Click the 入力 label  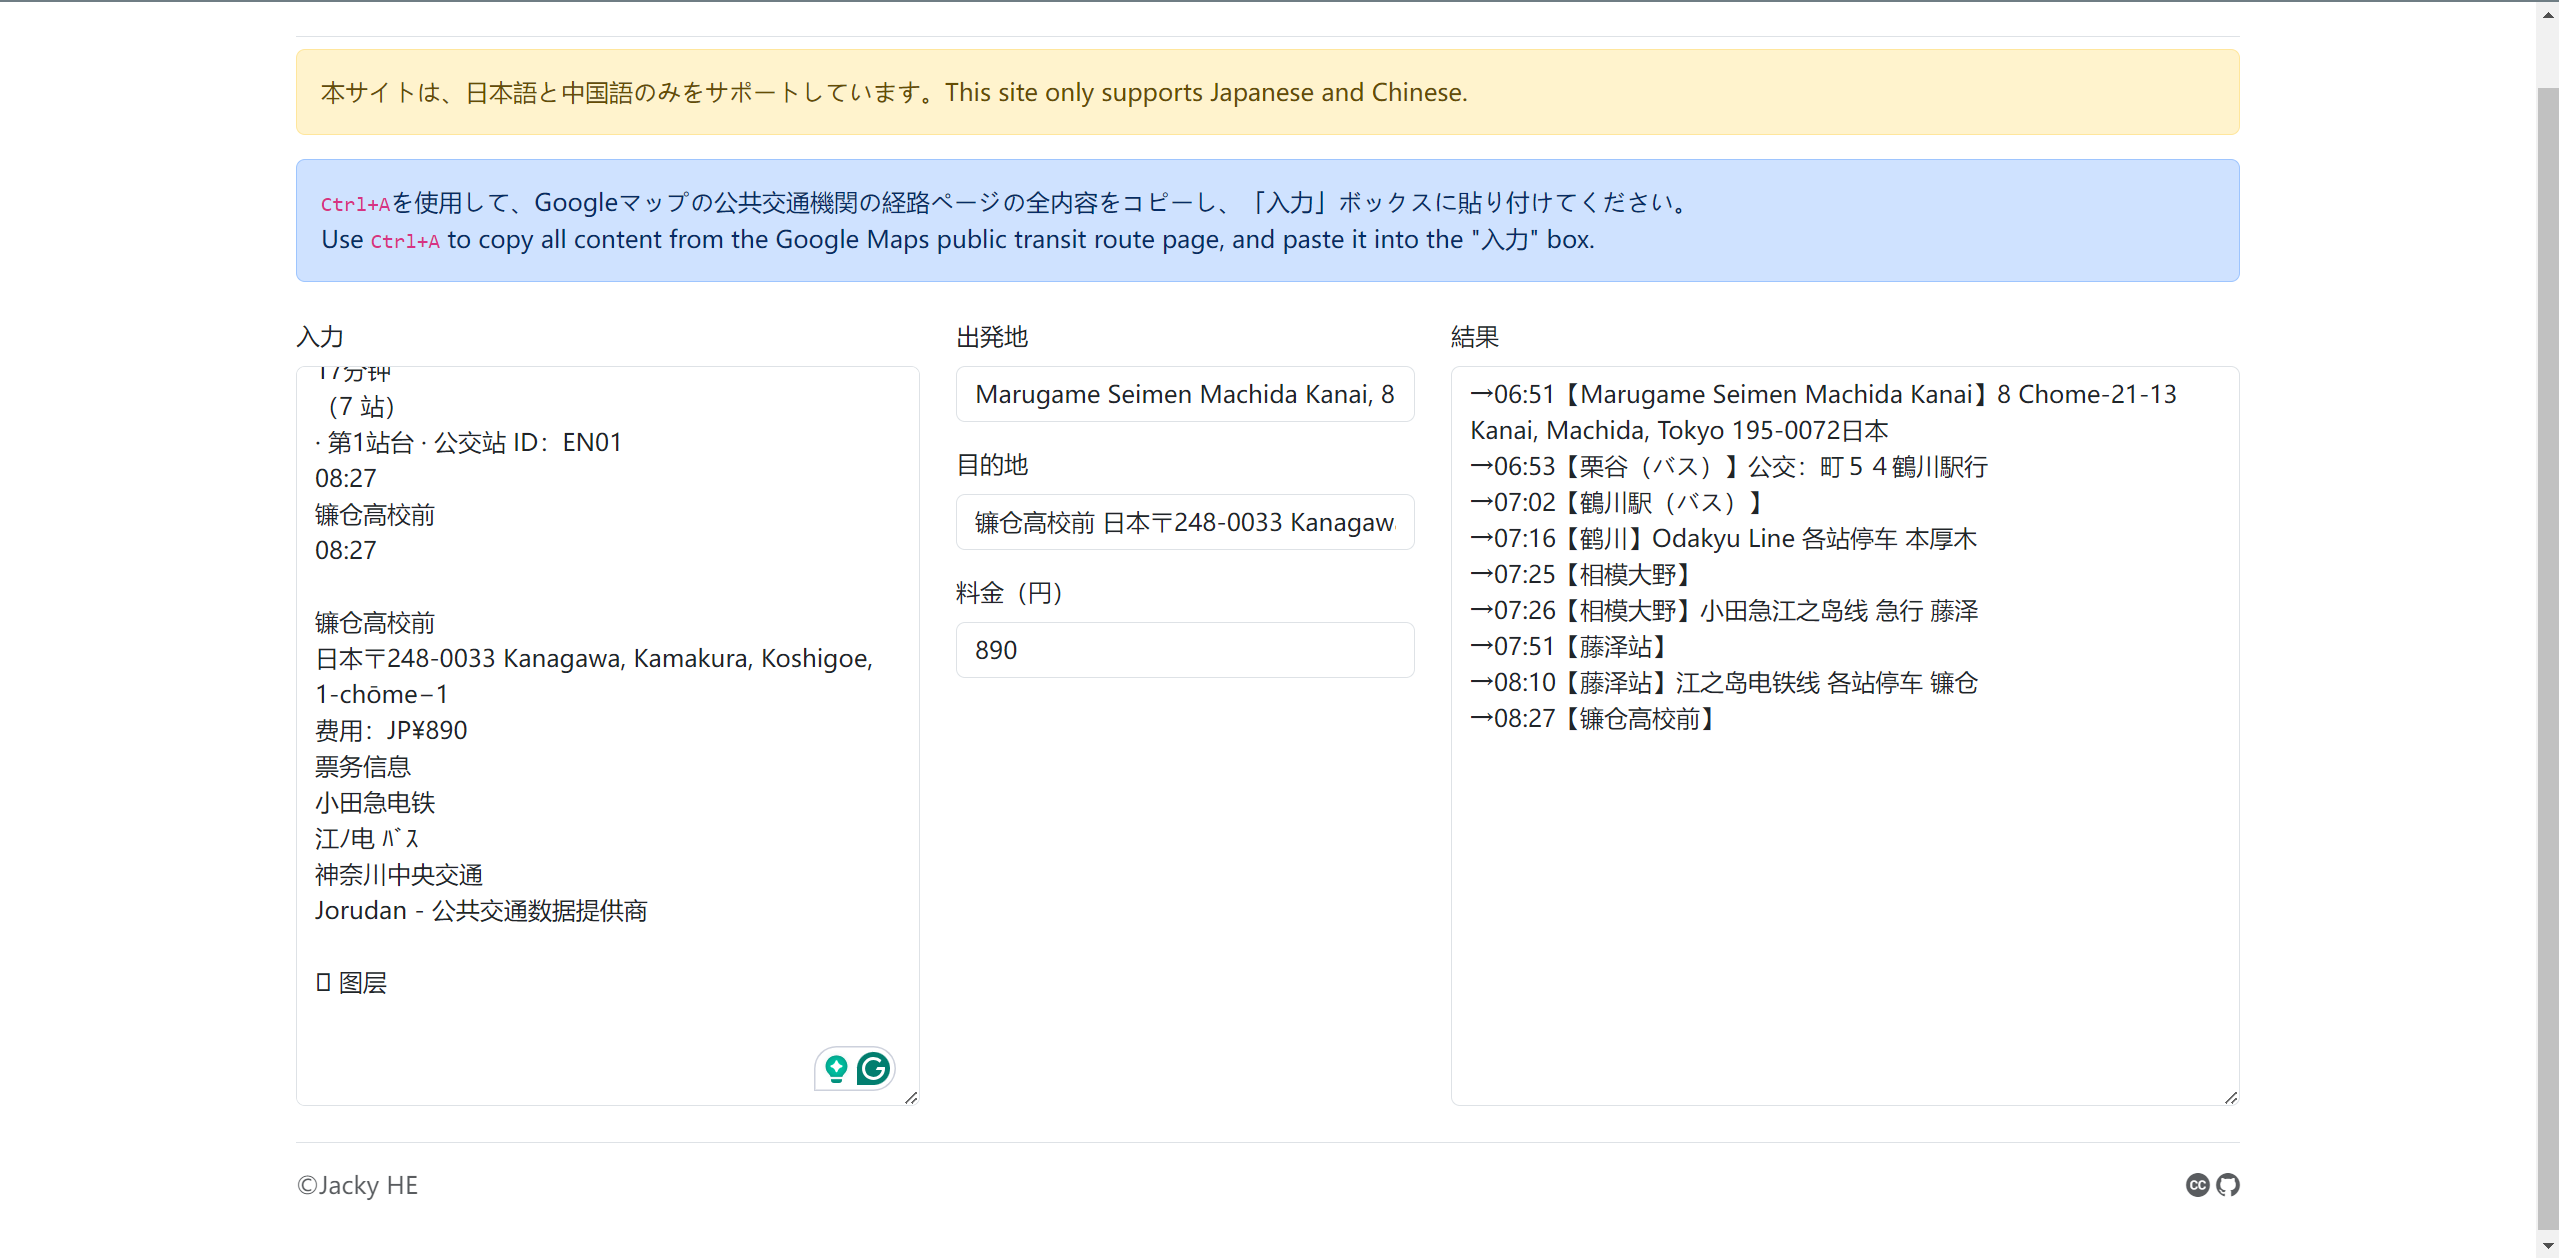click(320, 337)
